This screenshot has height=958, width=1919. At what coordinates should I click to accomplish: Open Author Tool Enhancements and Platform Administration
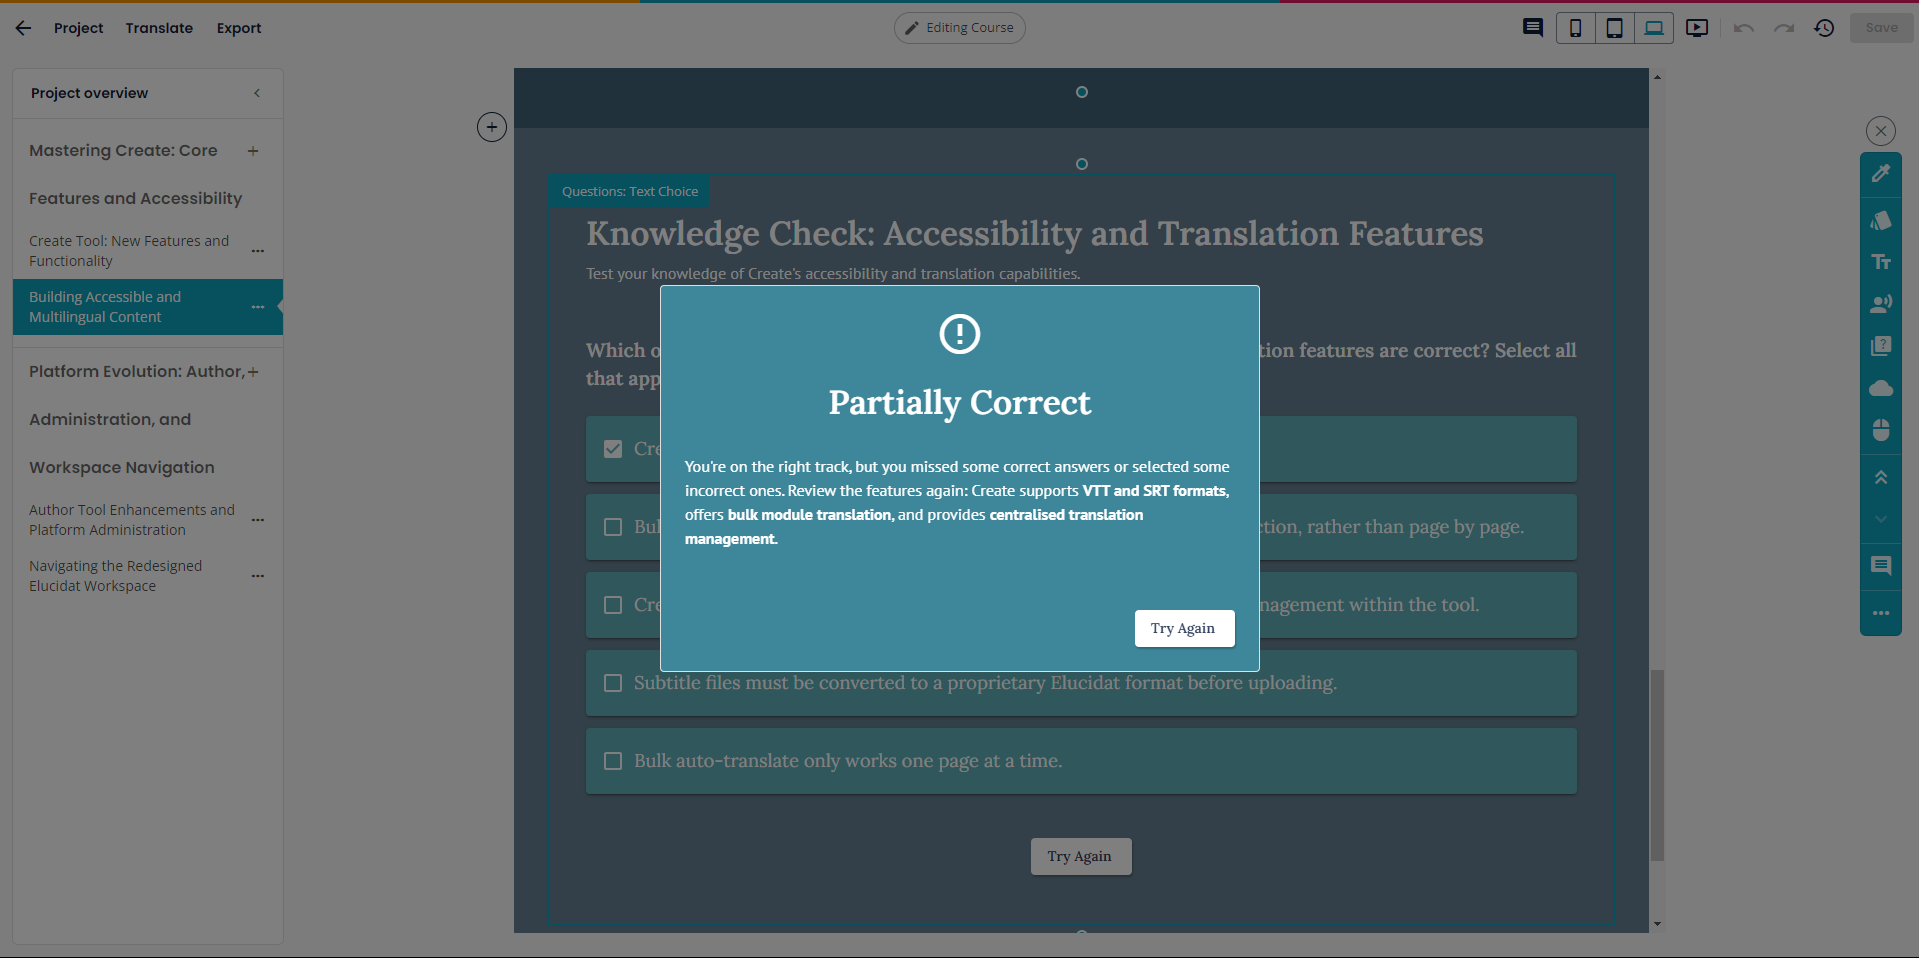click(x=132, y=520)
